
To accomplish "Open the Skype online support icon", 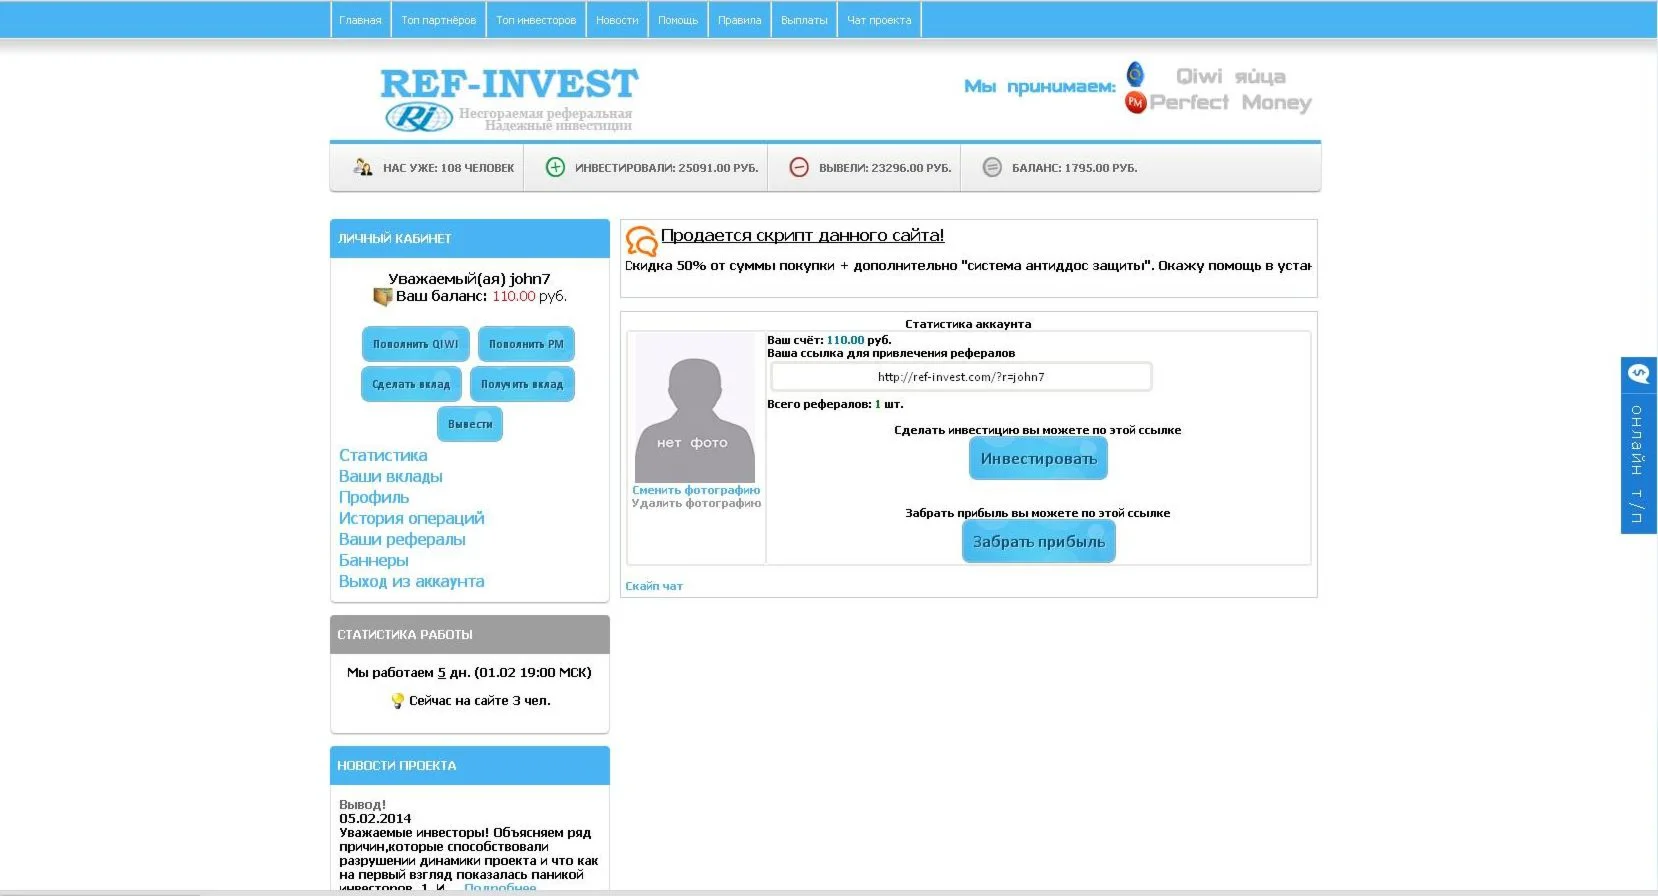I will coord(1639,373).
